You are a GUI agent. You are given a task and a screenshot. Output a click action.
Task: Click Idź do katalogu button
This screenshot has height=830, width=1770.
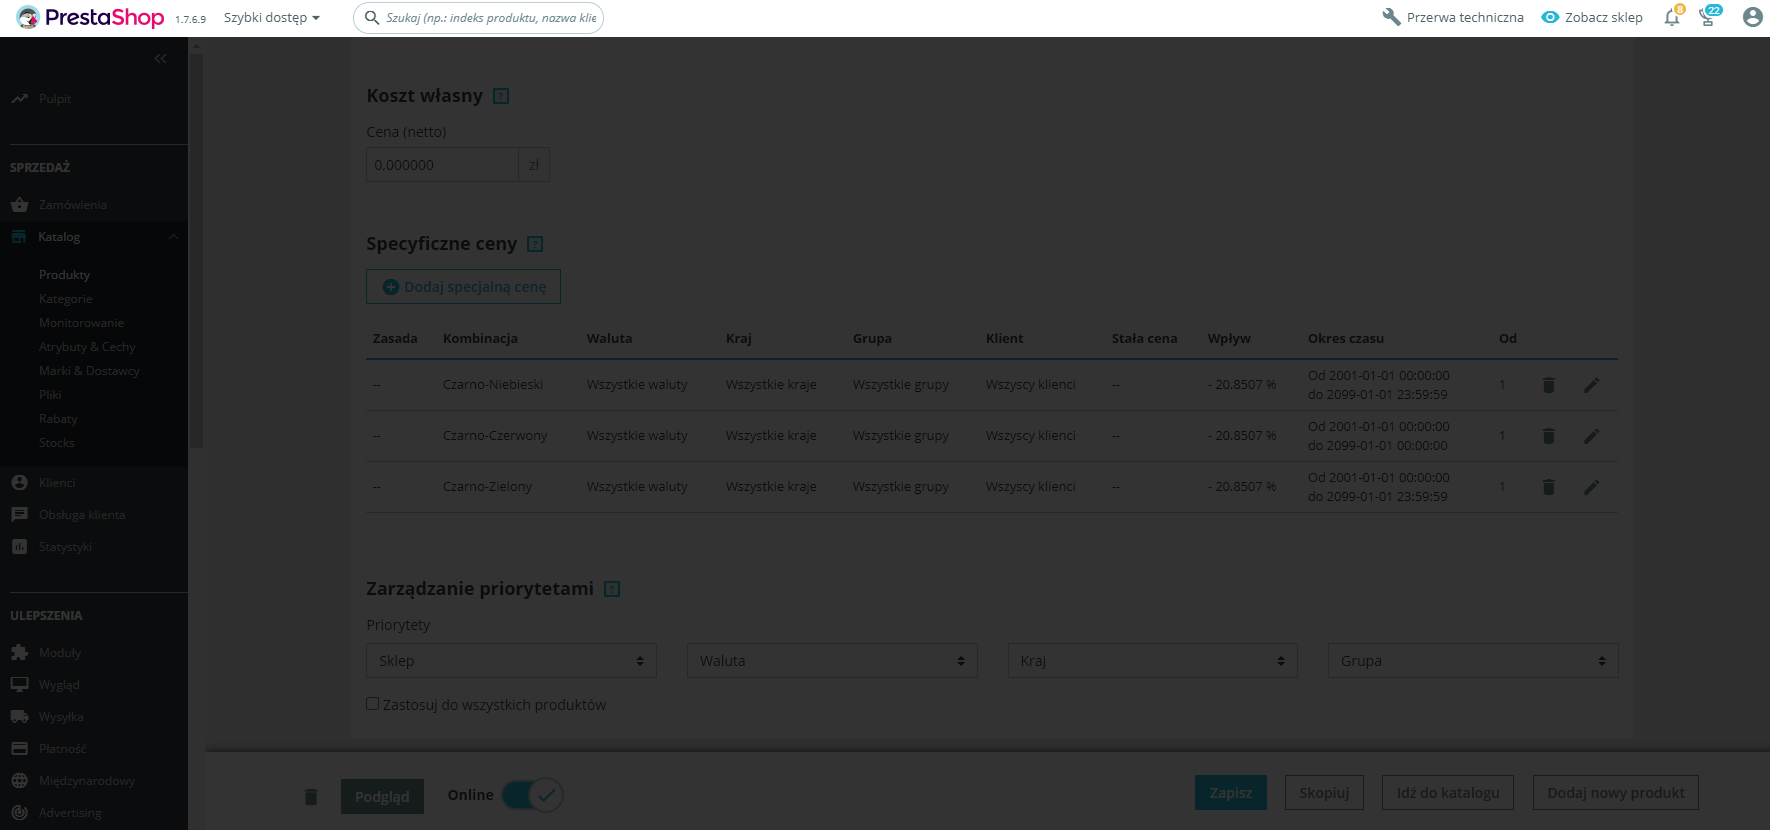1448,793
